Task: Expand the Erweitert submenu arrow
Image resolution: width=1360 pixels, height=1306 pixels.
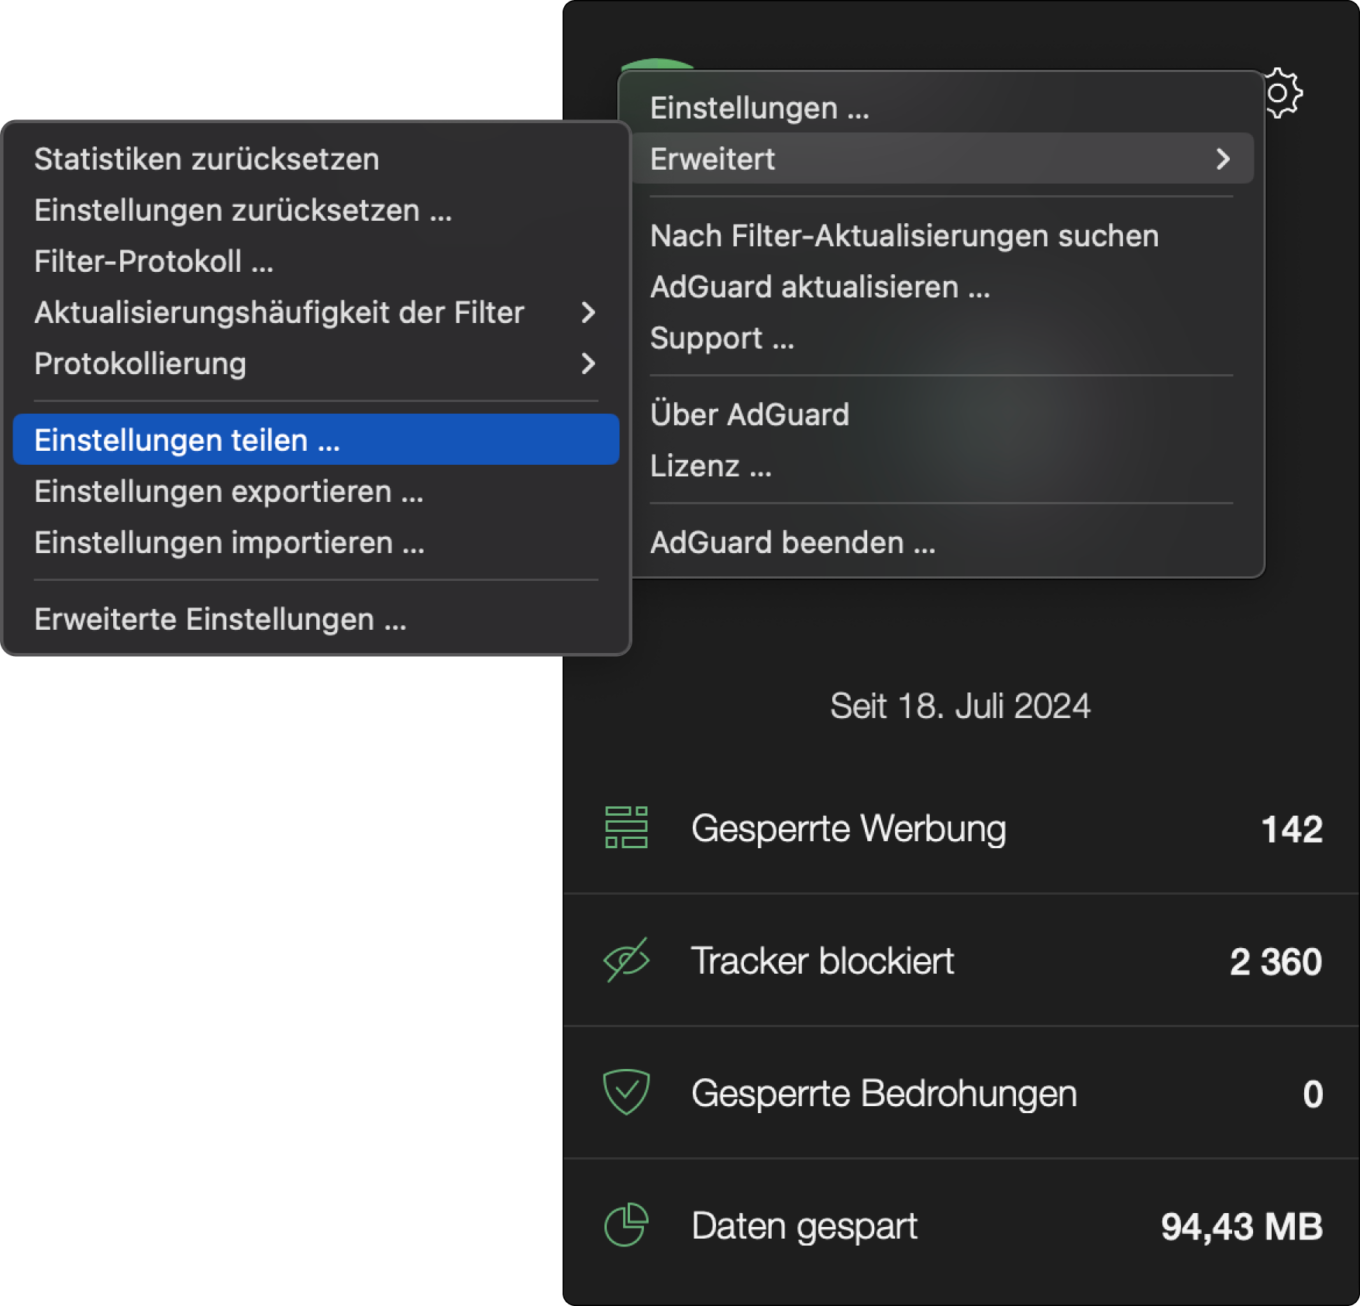Action: pyautogui.click(x=1223, y=159)
